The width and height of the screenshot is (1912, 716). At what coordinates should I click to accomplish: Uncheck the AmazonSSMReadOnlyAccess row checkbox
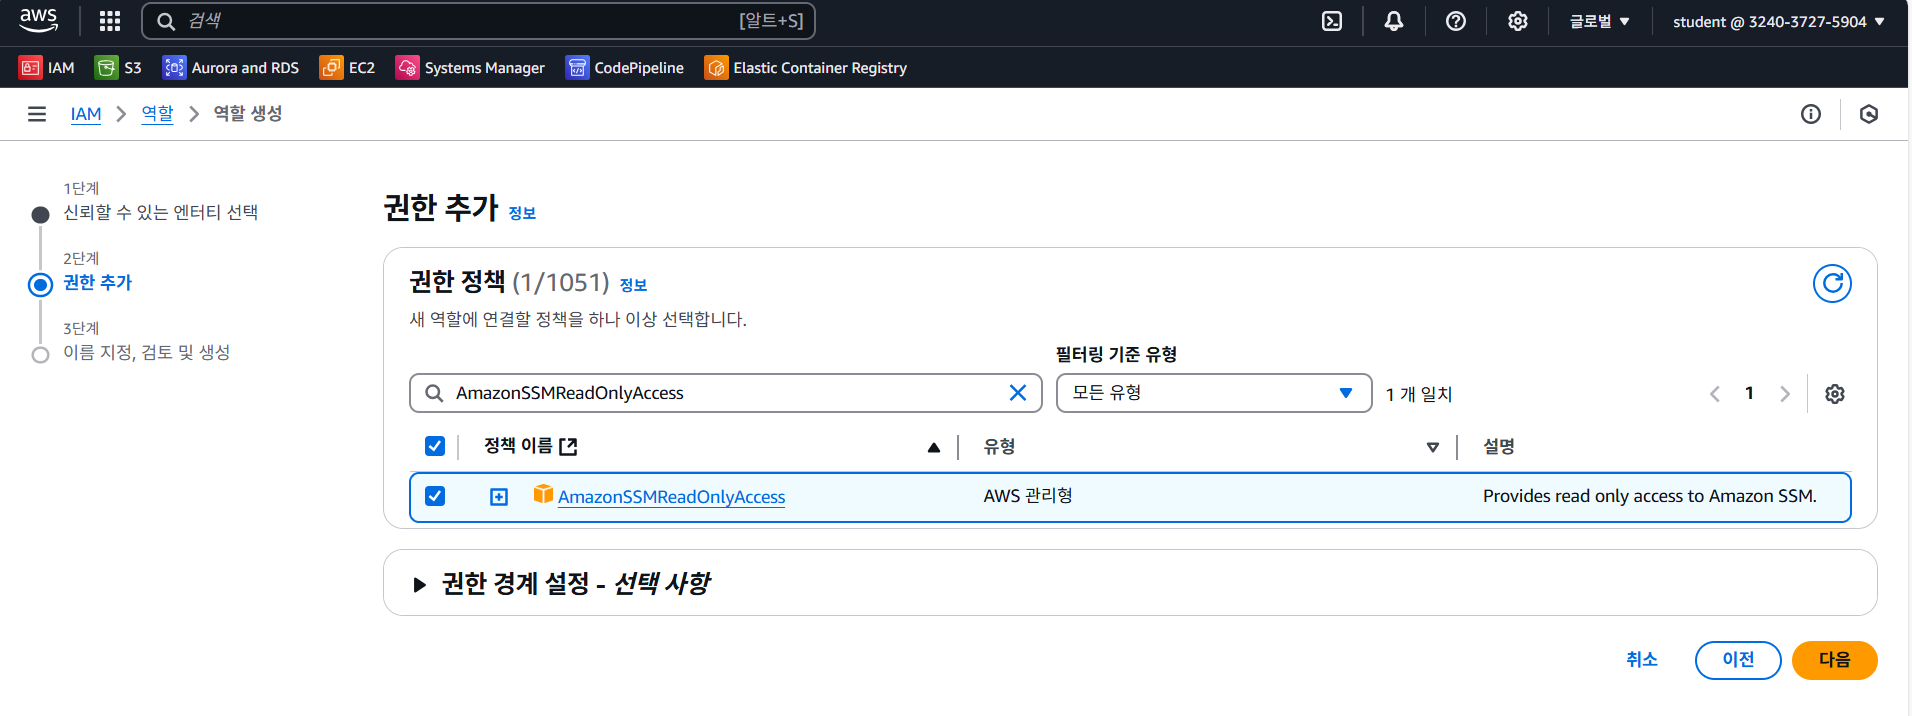pyautogui.click(x=435, y=496)
